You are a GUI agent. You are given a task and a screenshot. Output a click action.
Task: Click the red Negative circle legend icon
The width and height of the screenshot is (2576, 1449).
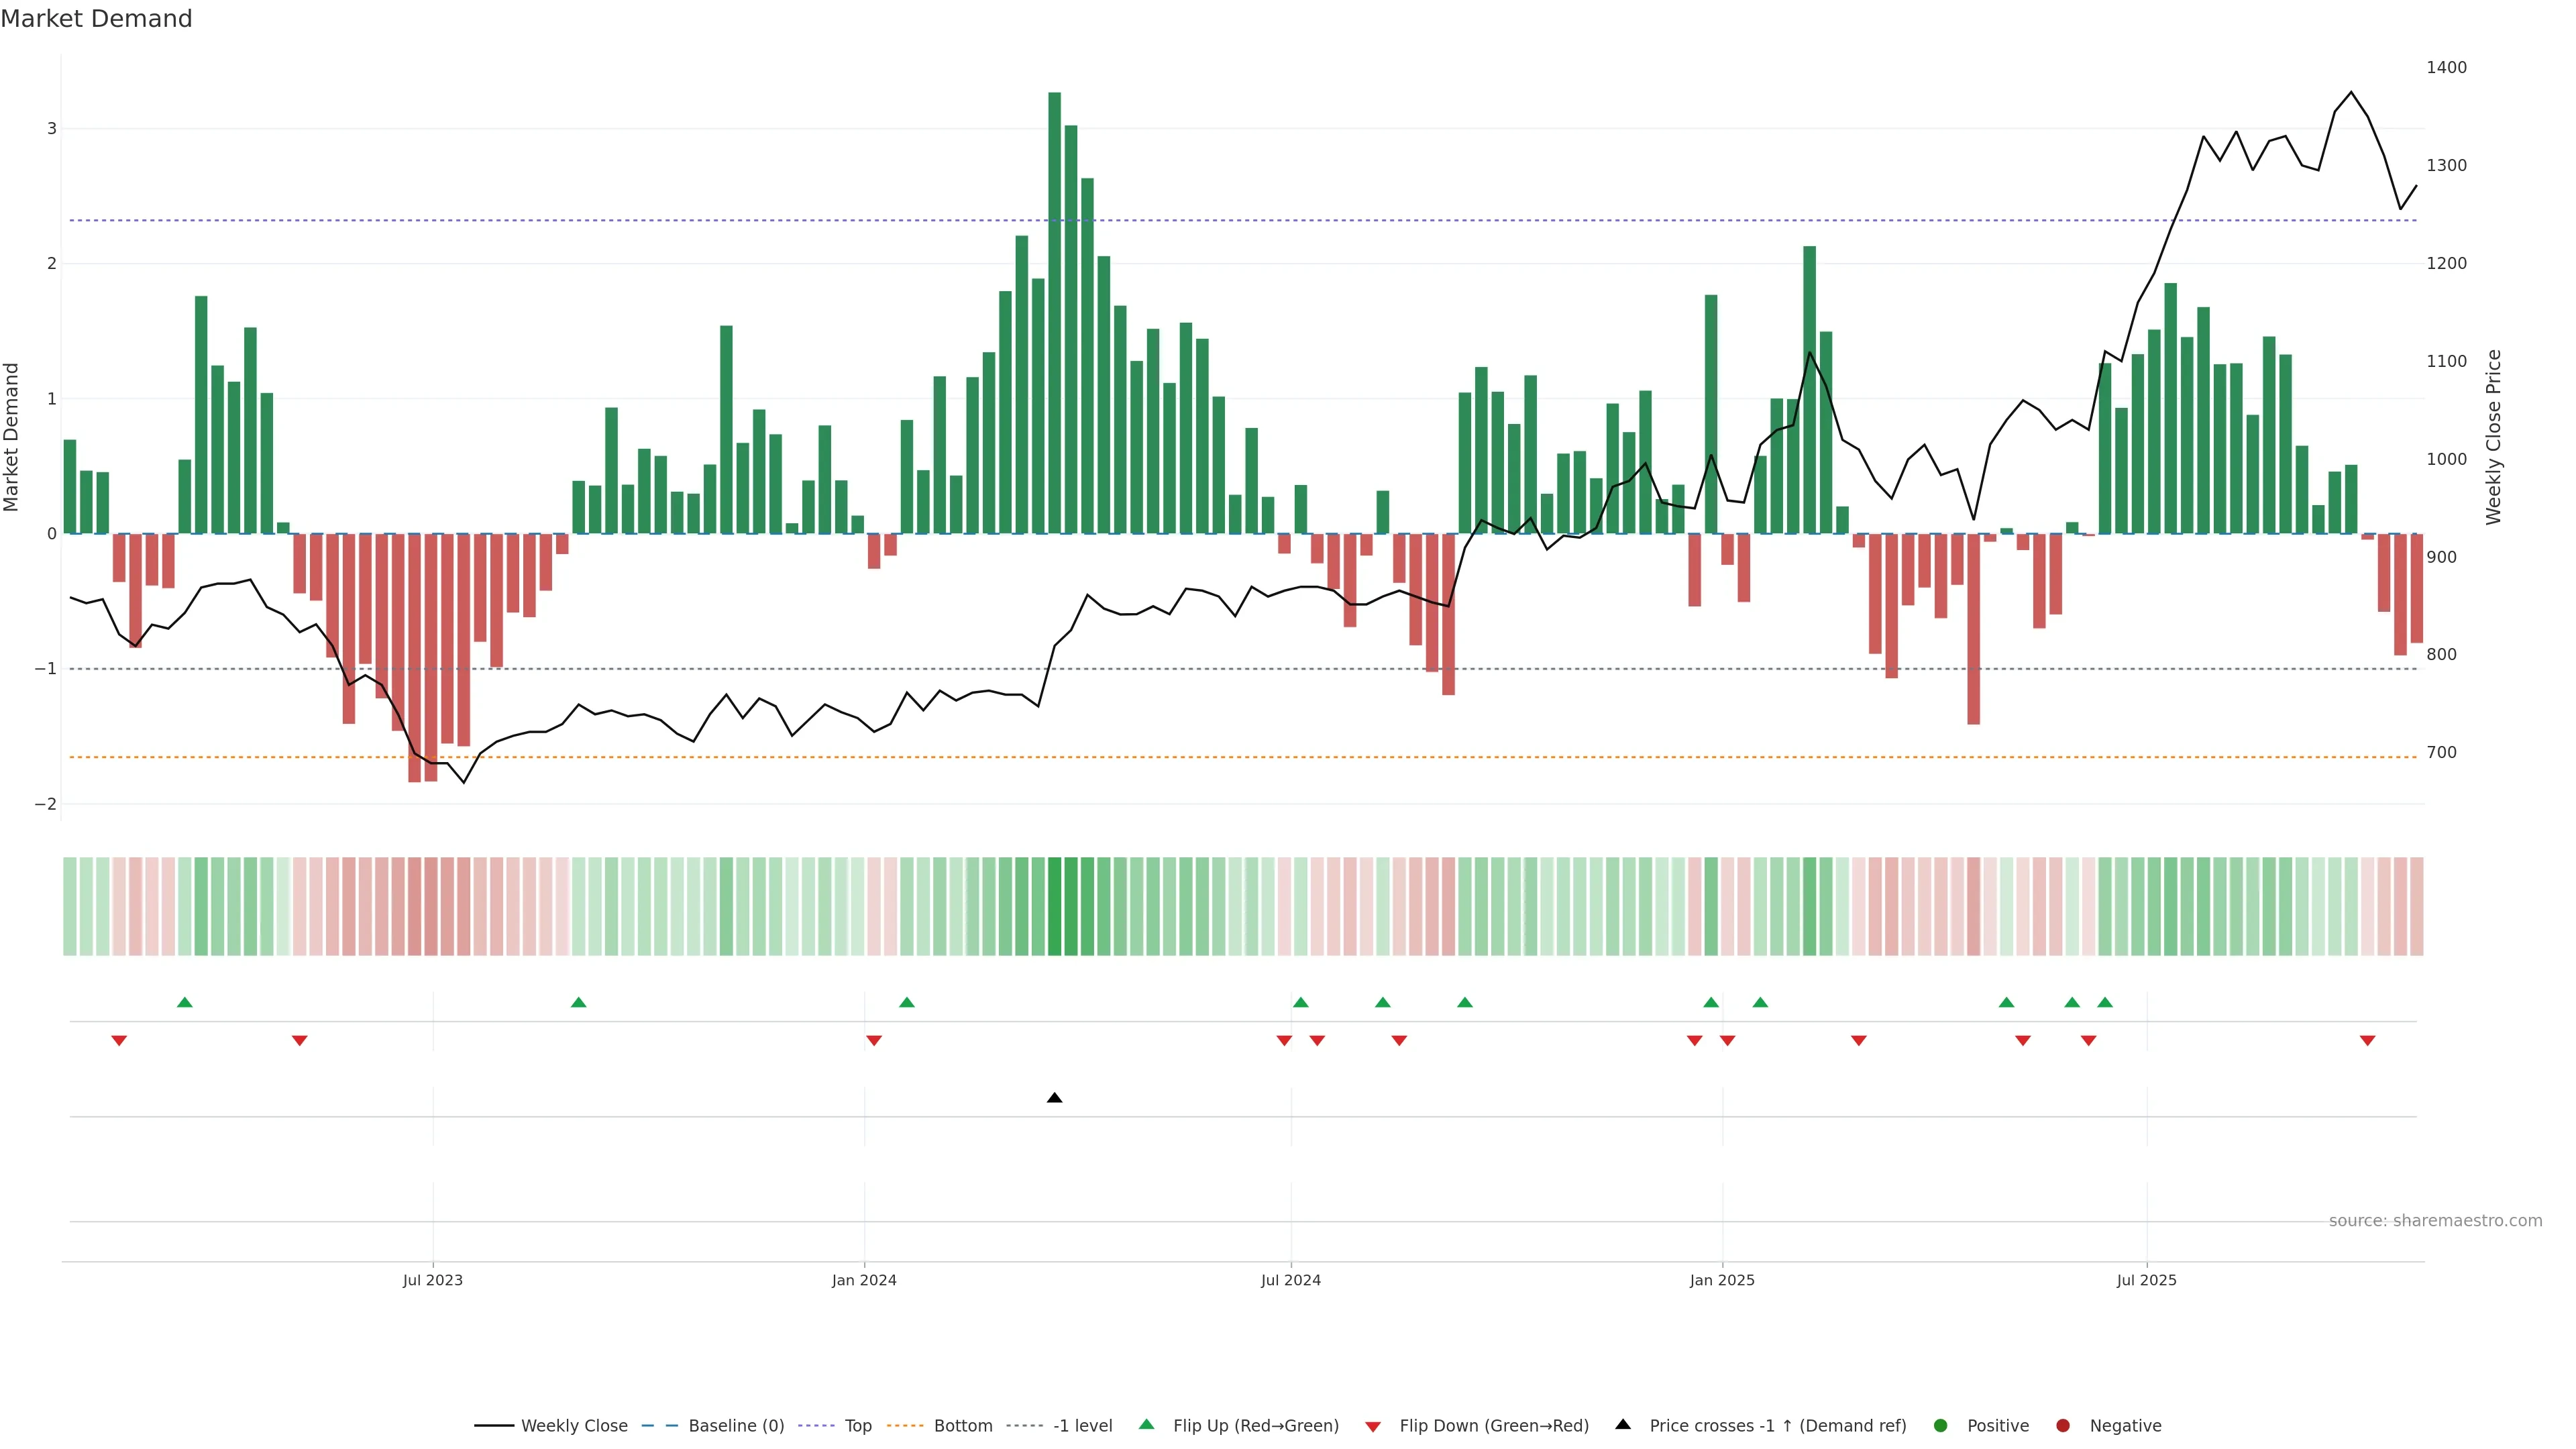[x=2062, y=1425]
